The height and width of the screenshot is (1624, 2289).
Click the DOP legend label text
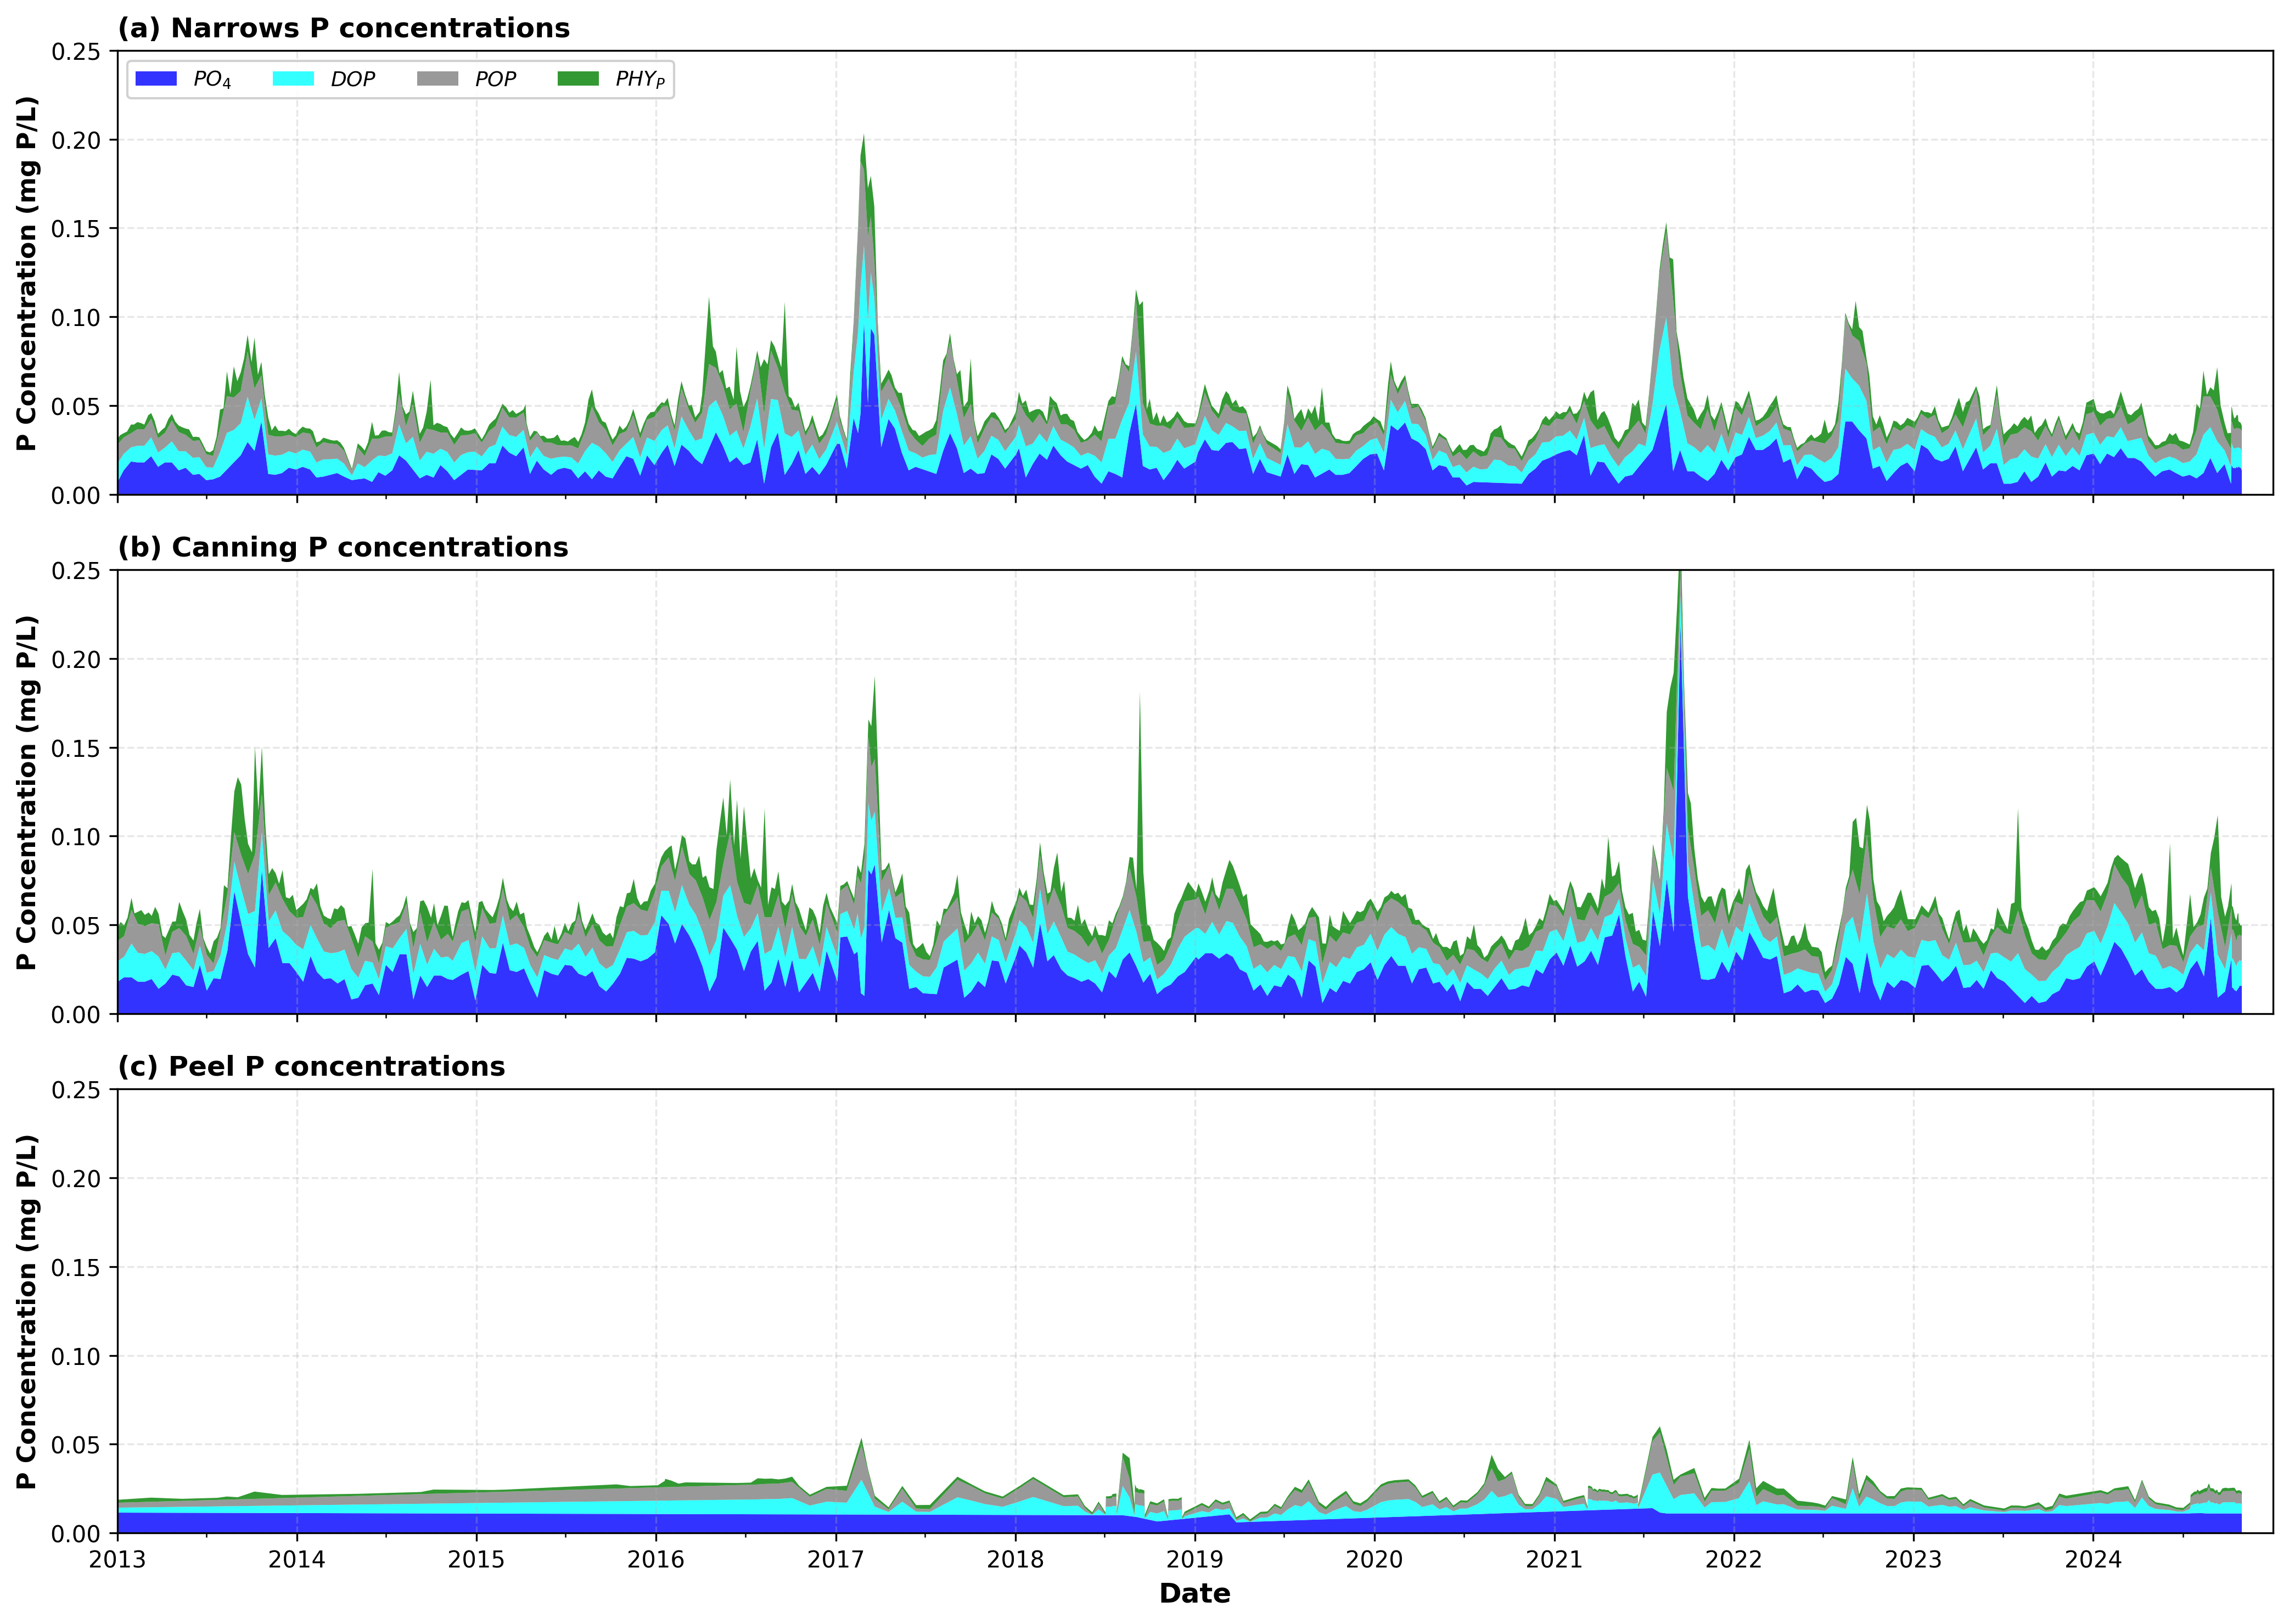[x=353, y=80]
